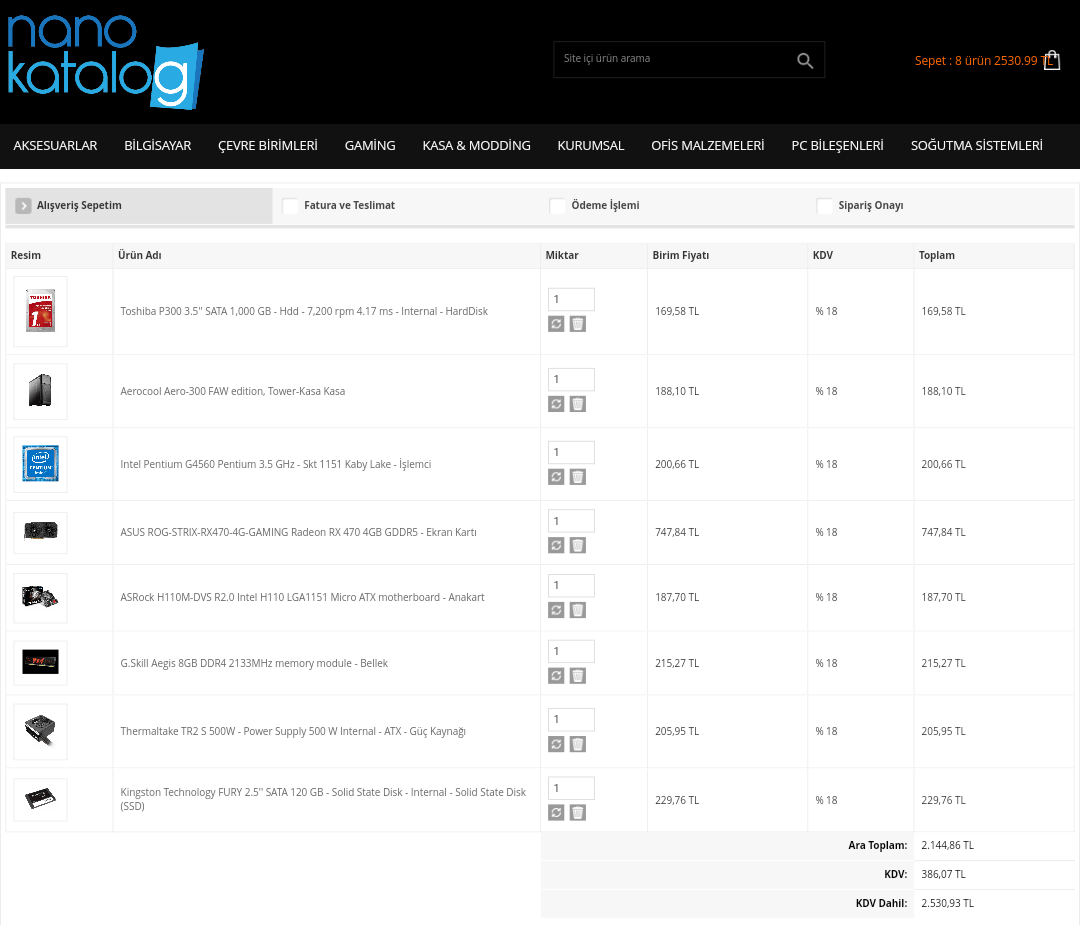1080x925 pixels.
Task: Open the KURUMSAL menu
Action: (591, 145)
